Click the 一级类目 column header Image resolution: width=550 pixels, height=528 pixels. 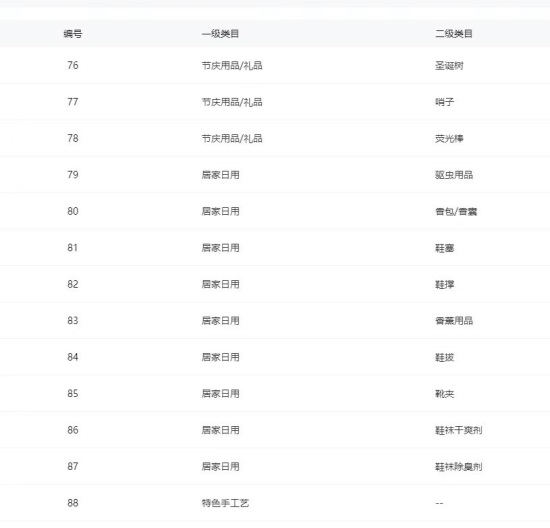pos(220,34)
